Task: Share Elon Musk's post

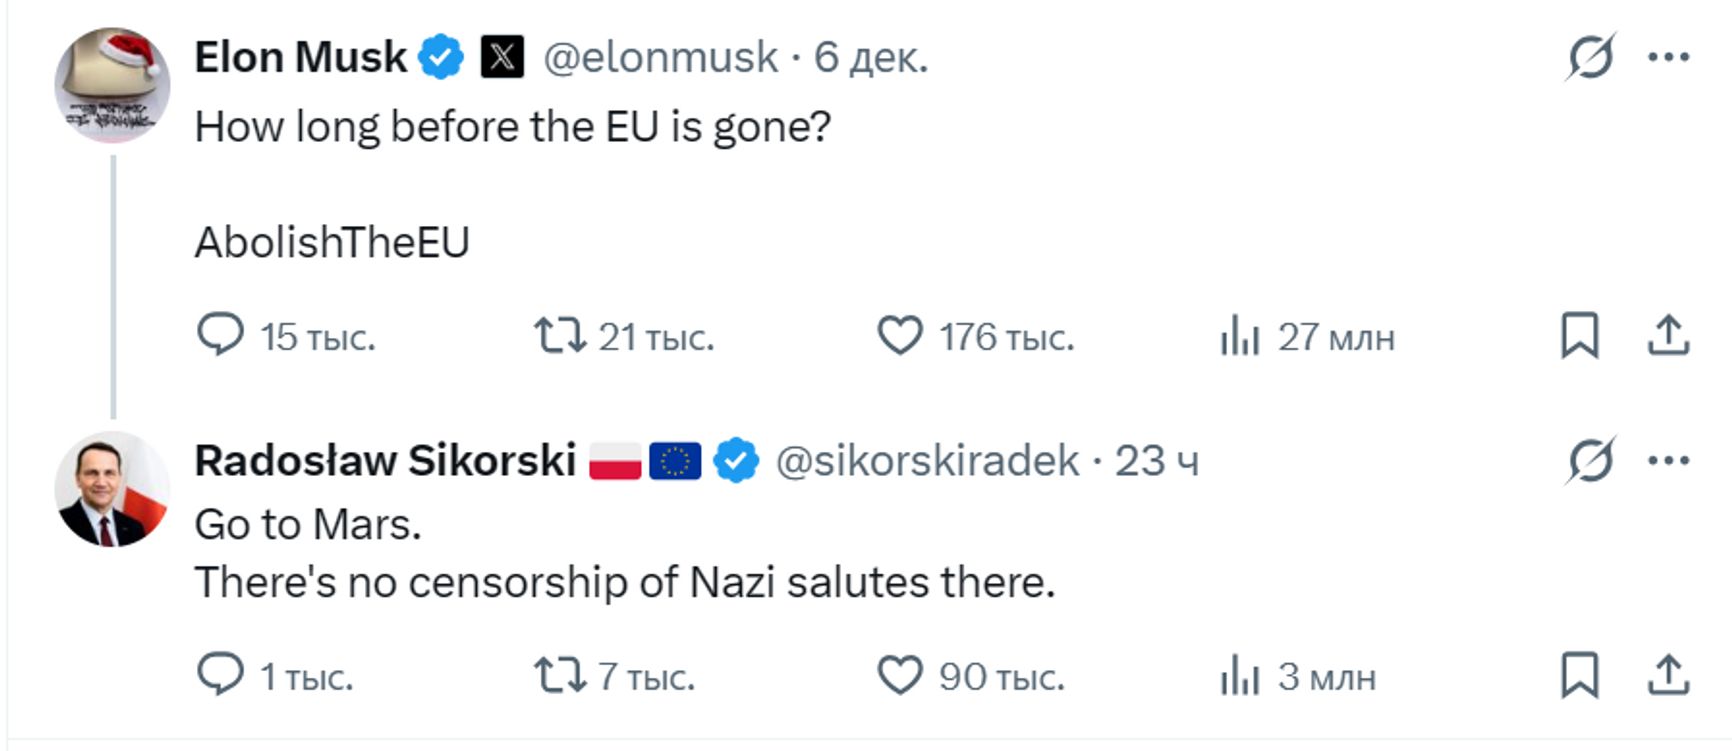Action: 1668,336
